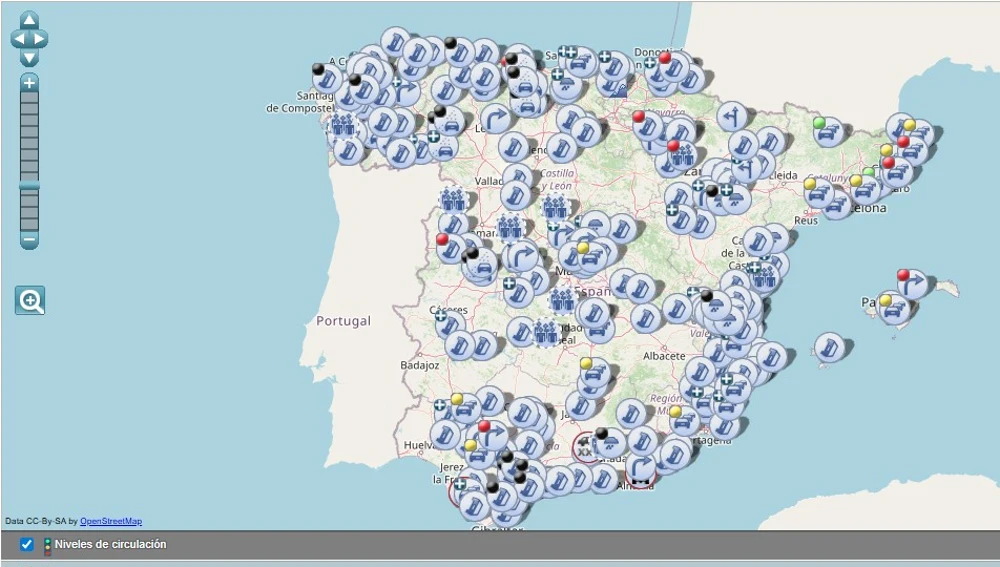Image resolution: width=1000 pixels, height=567 pixels.
Task: Pan the map up with the north arrow
Action: (x=29, y=21)
